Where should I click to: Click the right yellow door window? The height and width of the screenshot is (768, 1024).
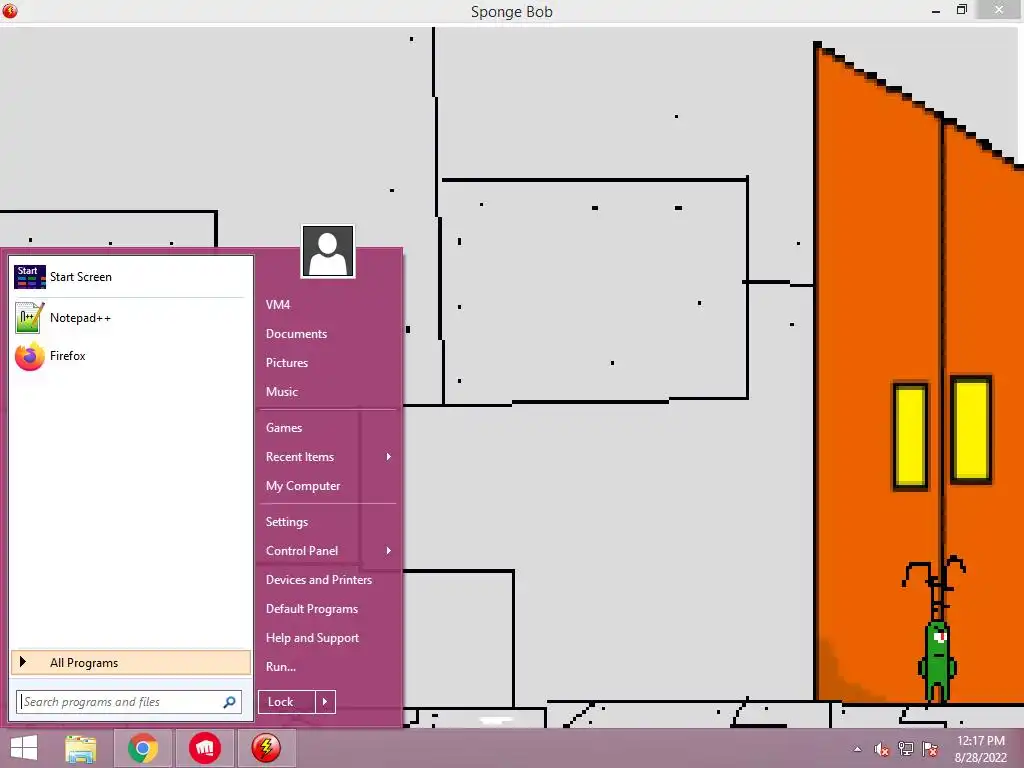pos(970,429)
